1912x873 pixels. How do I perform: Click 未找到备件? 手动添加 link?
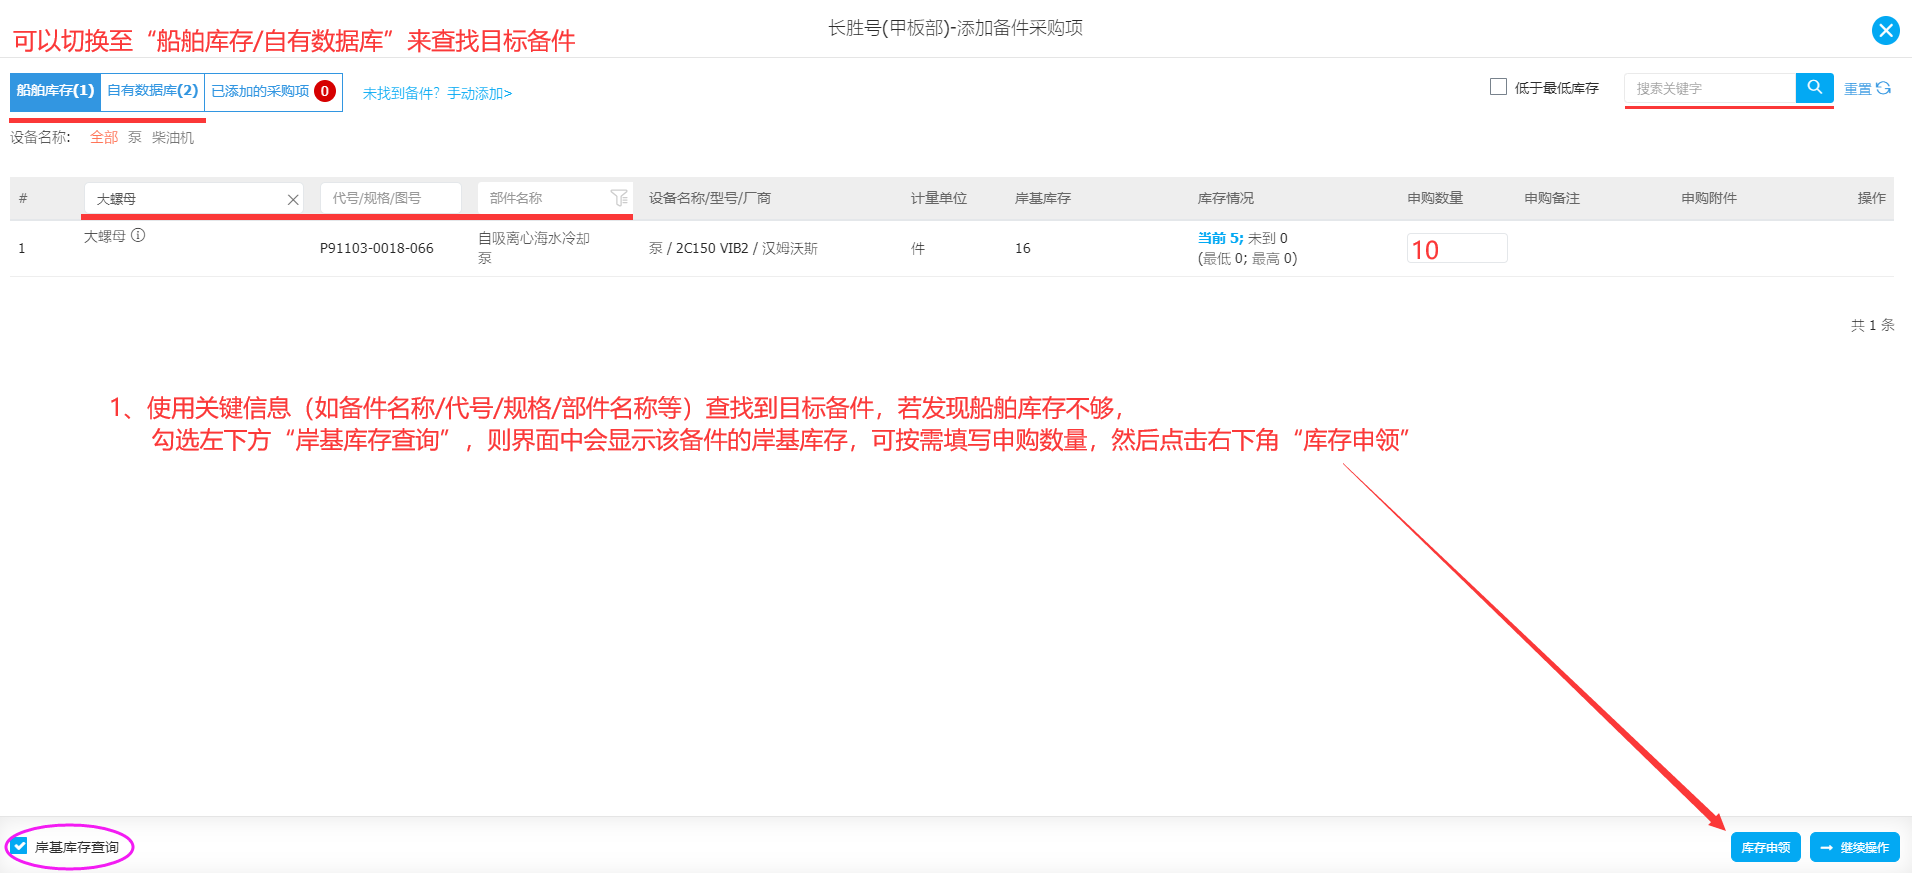(x=437, y=93)
